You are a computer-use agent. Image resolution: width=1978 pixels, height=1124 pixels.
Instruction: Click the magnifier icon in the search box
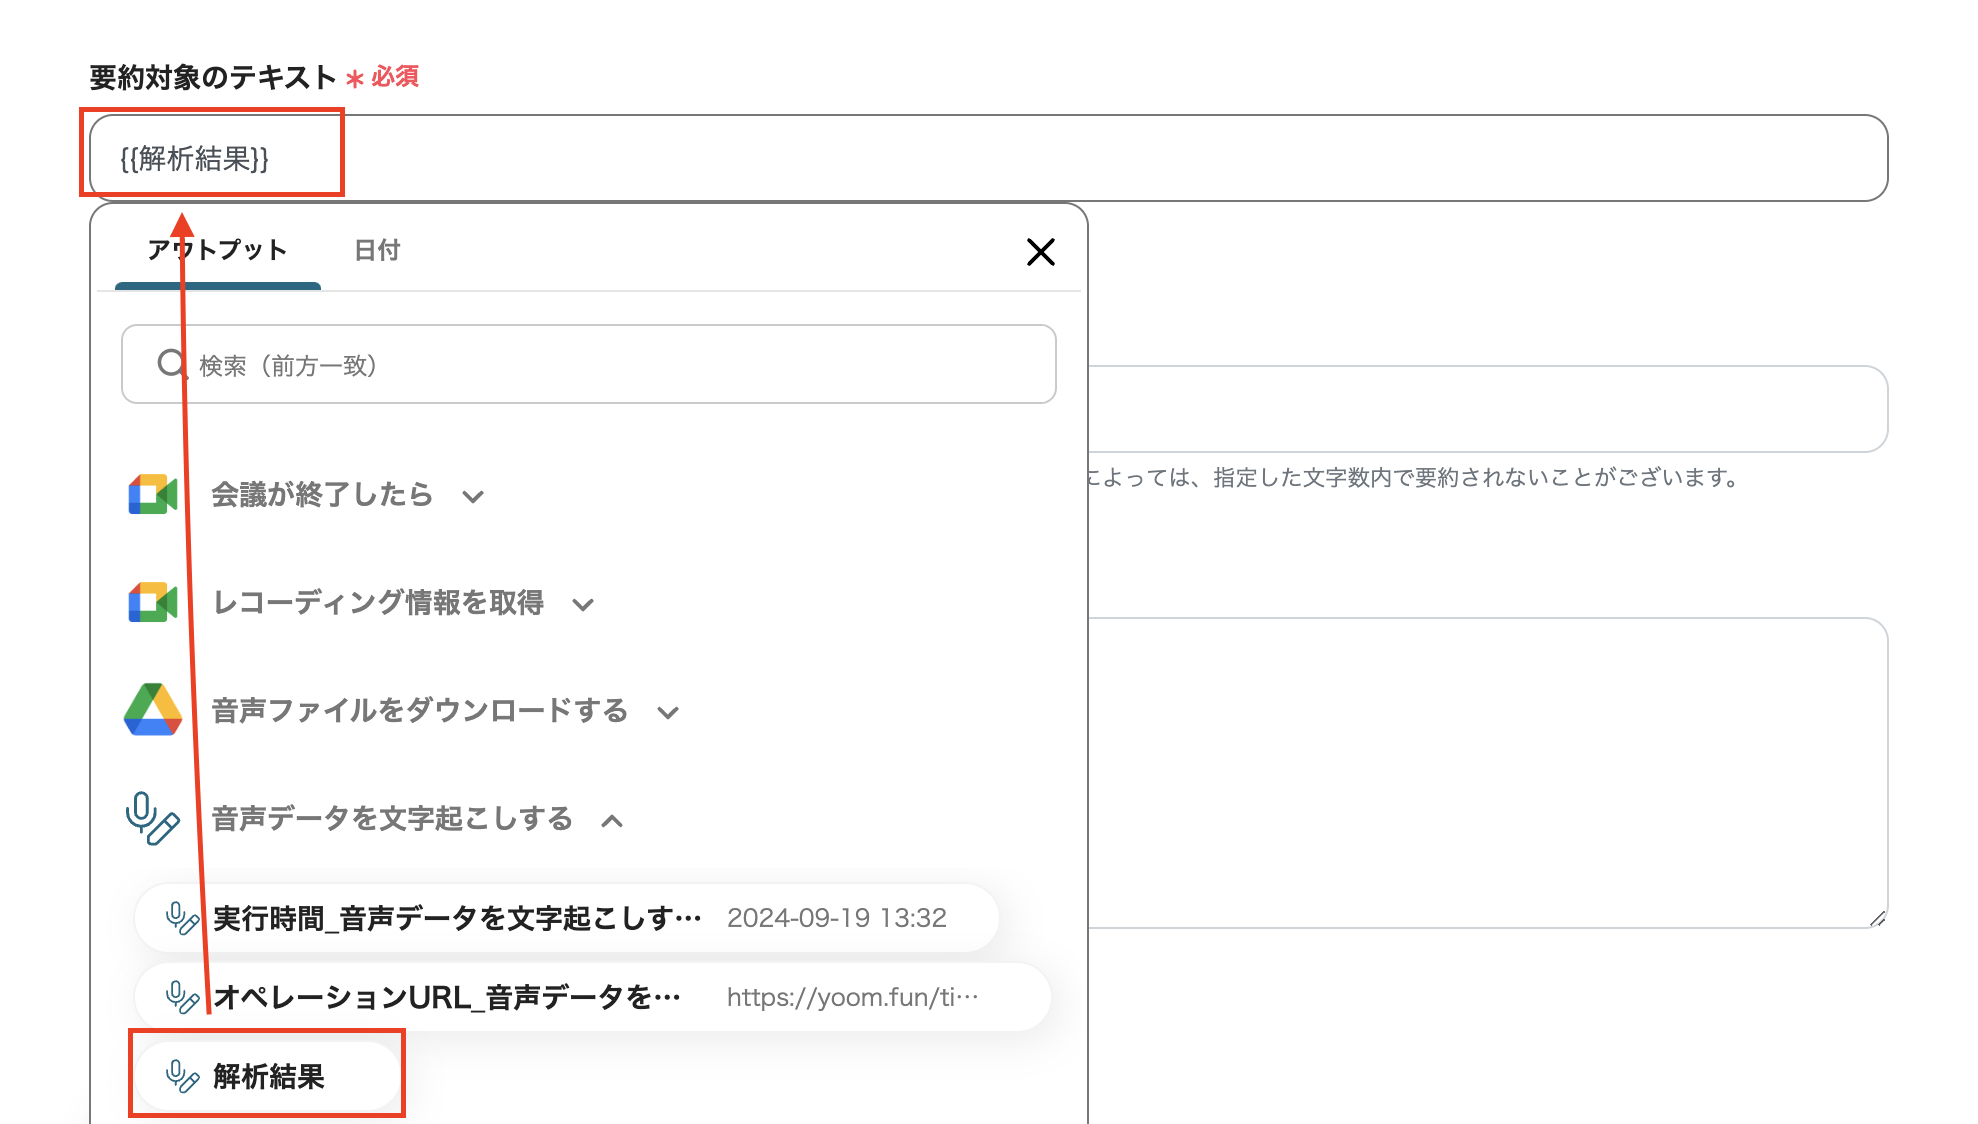pyautogui.click(x=172, y=365)
